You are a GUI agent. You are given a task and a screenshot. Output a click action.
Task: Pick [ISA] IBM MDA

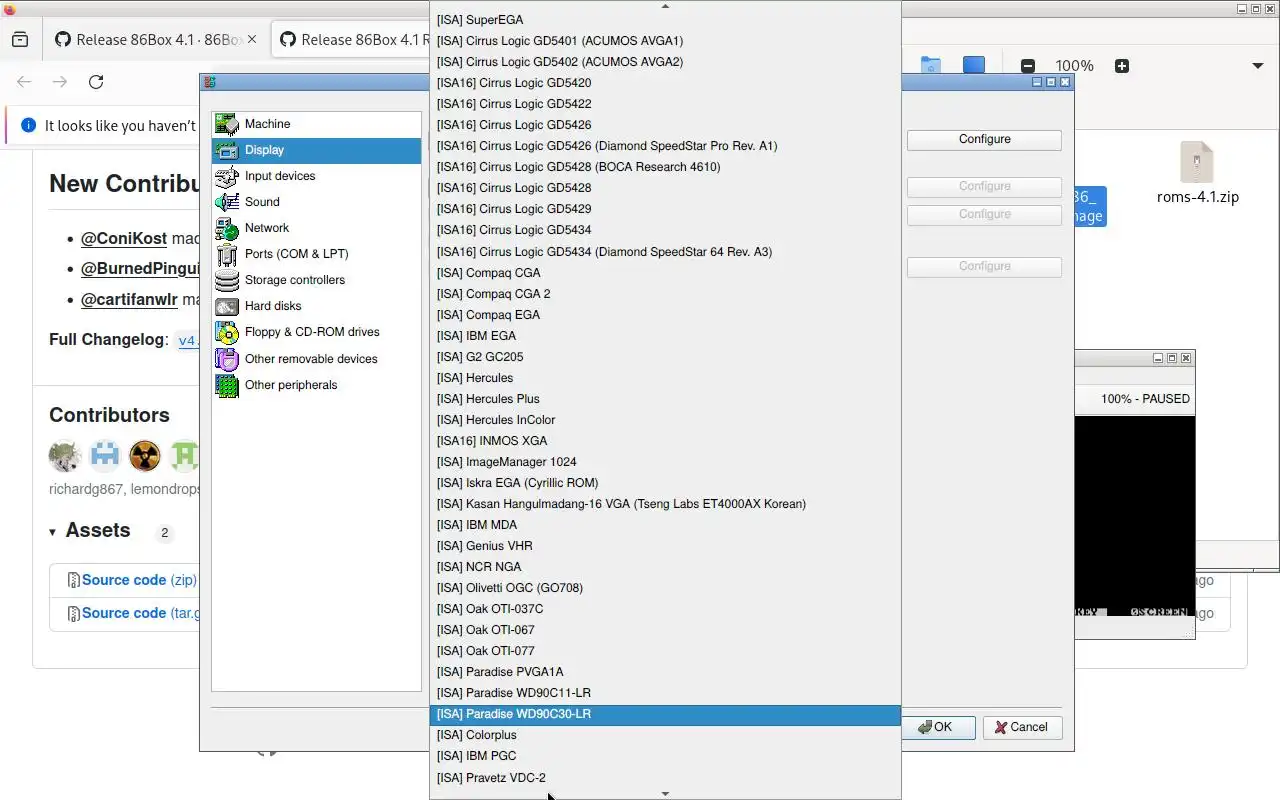click(665, 525)
